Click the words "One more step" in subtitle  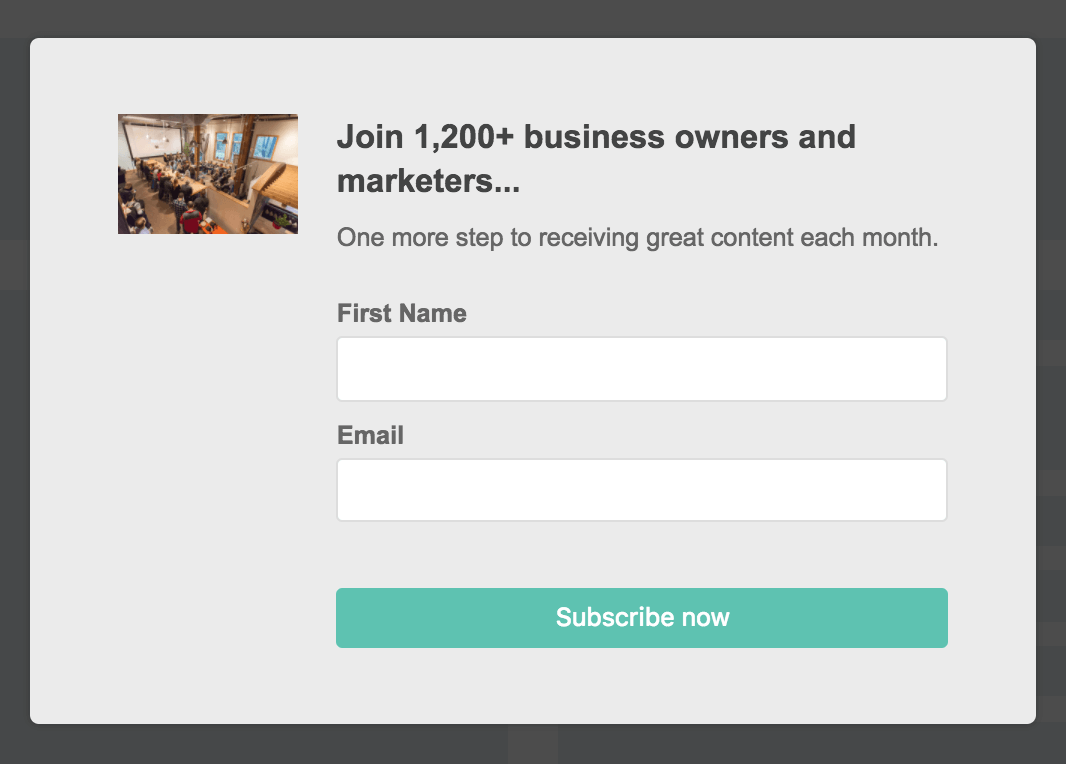tap(407, 238)
